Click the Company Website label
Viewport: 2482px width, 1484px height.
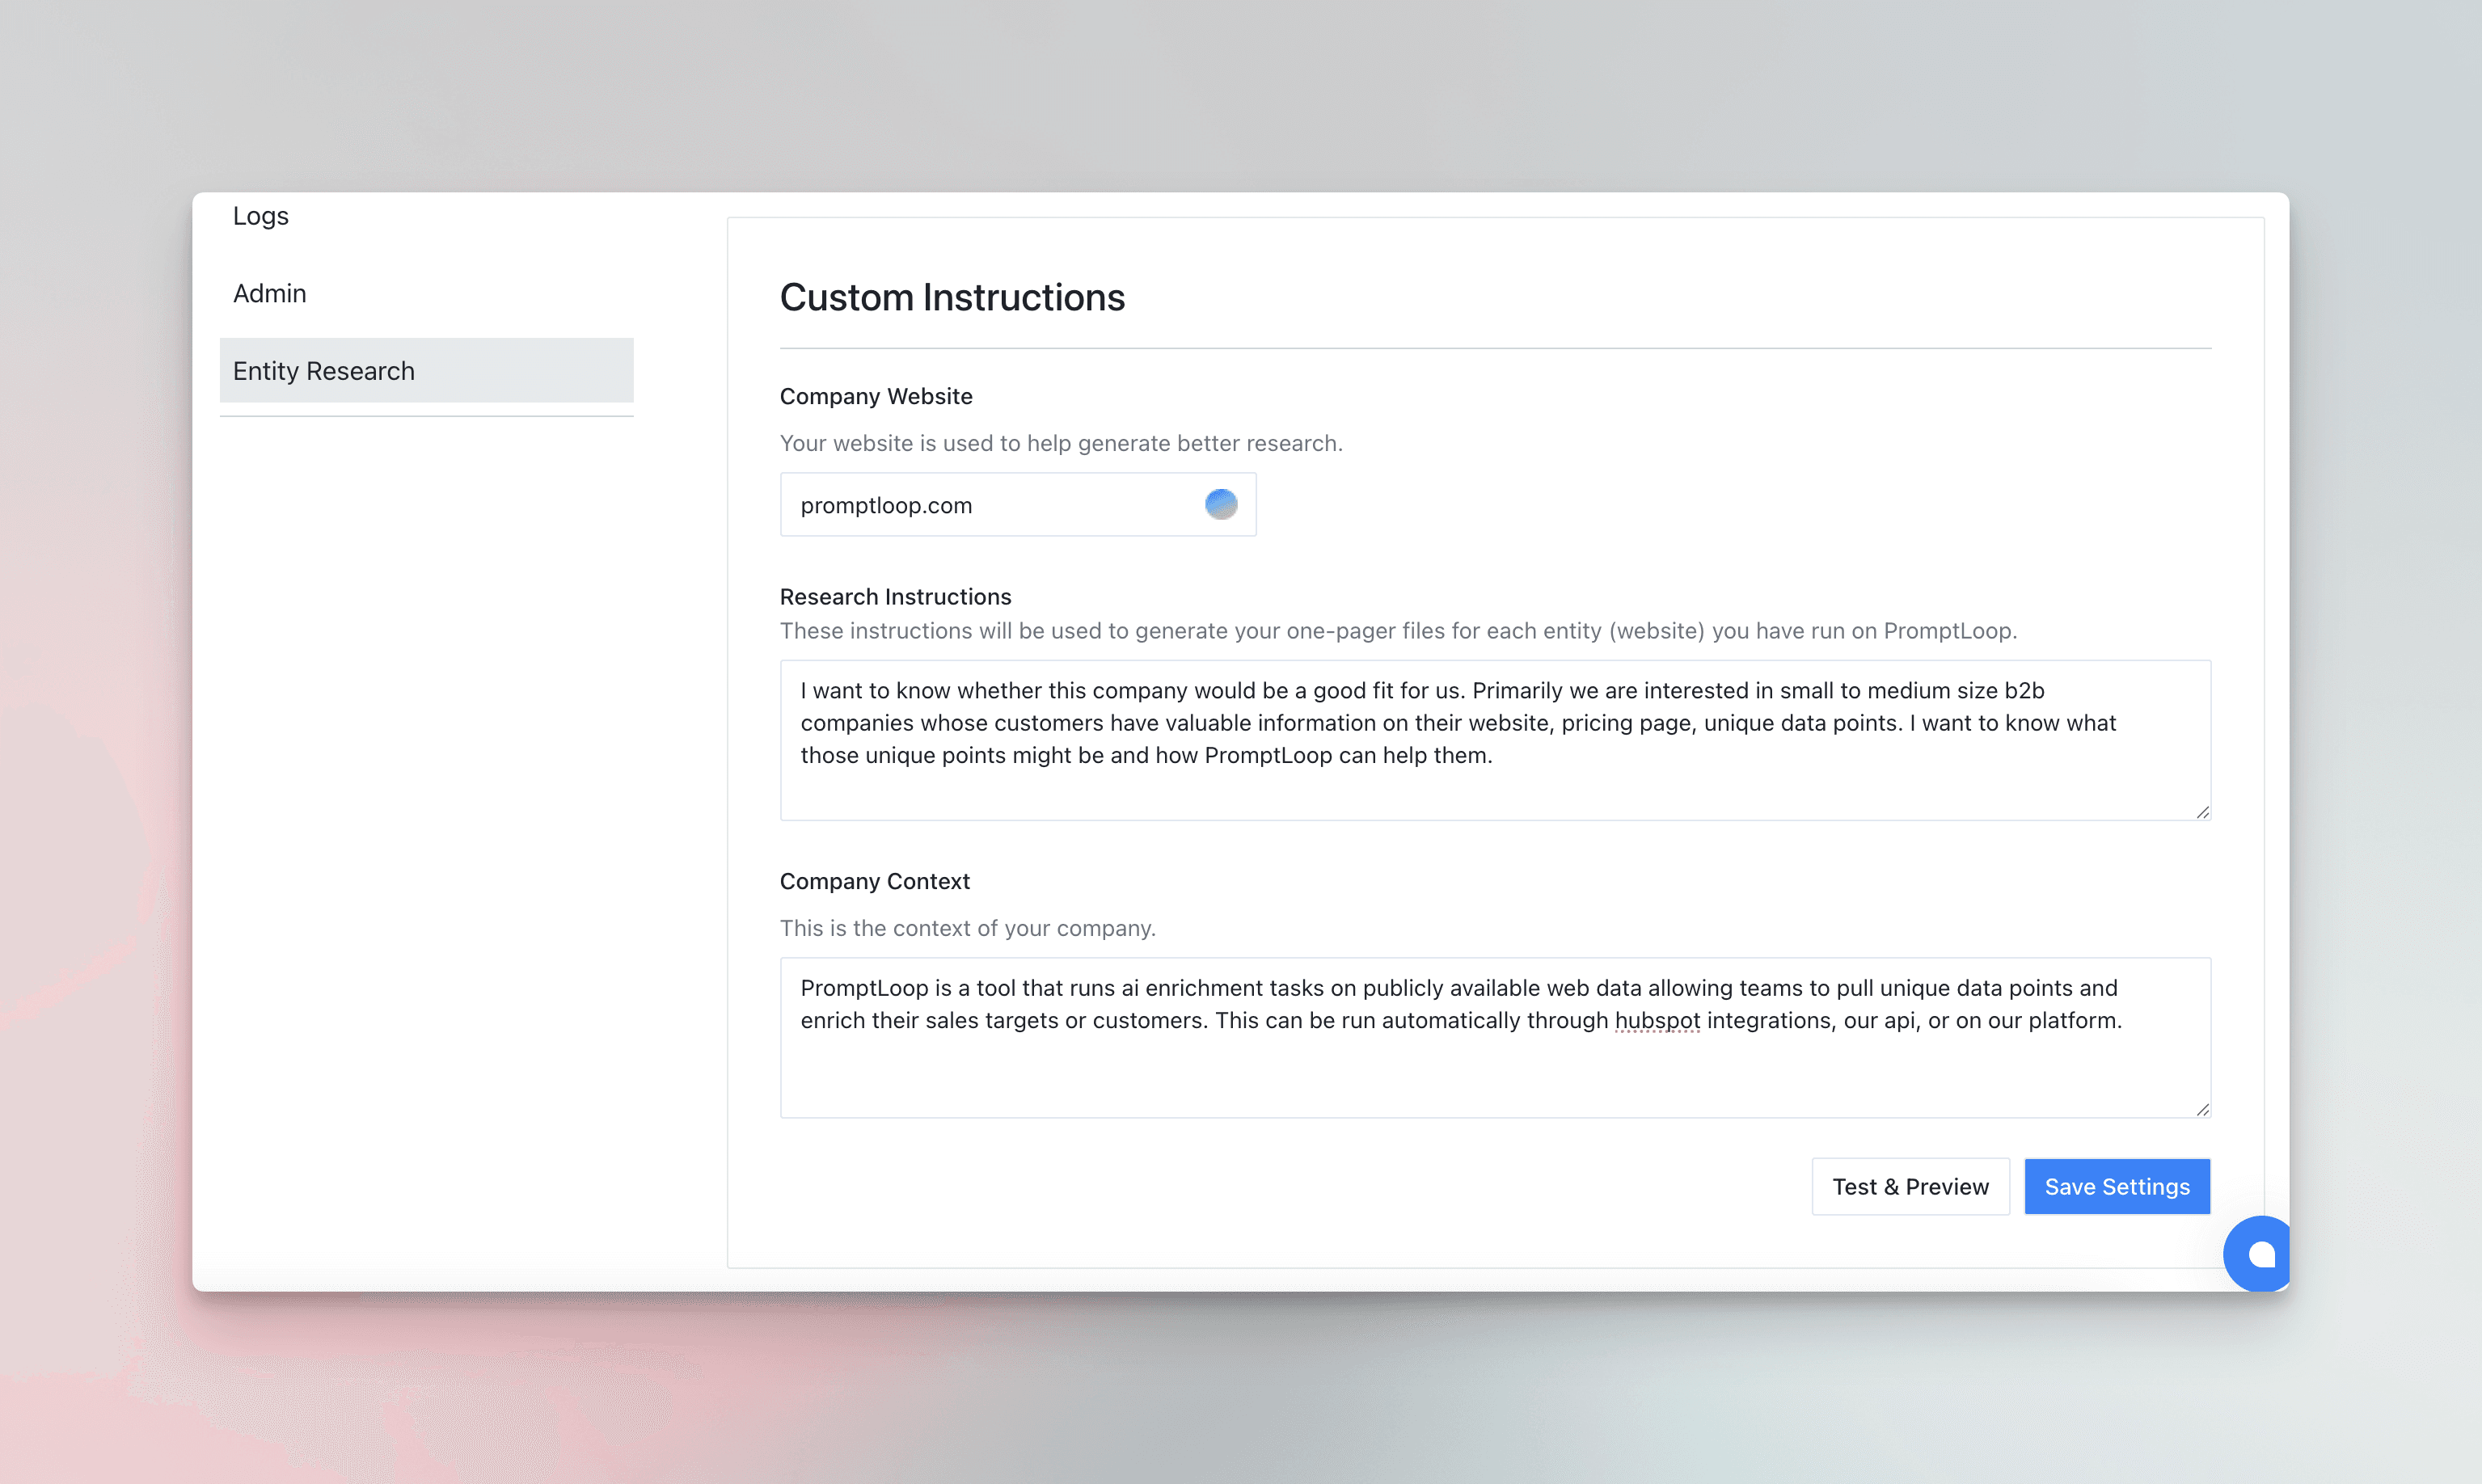[875, 396]
